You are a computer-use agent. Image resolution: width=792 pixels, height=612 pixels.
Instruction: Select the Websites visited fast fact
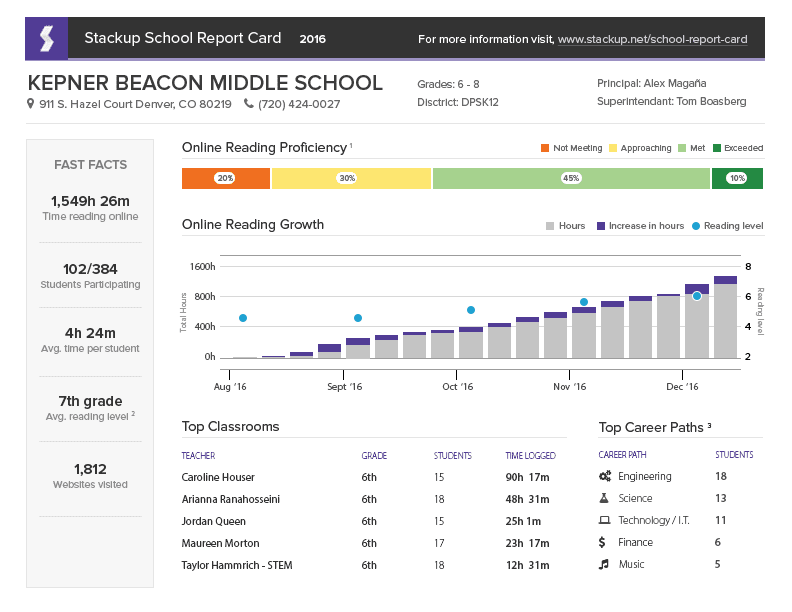(x=89, y=475)
